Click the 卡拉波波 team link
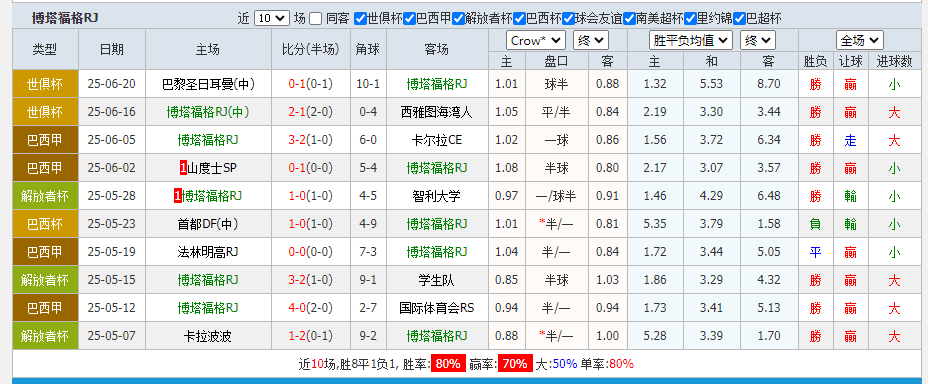Image resolution: width=928 pixels, height=384 pixels. 208,336
